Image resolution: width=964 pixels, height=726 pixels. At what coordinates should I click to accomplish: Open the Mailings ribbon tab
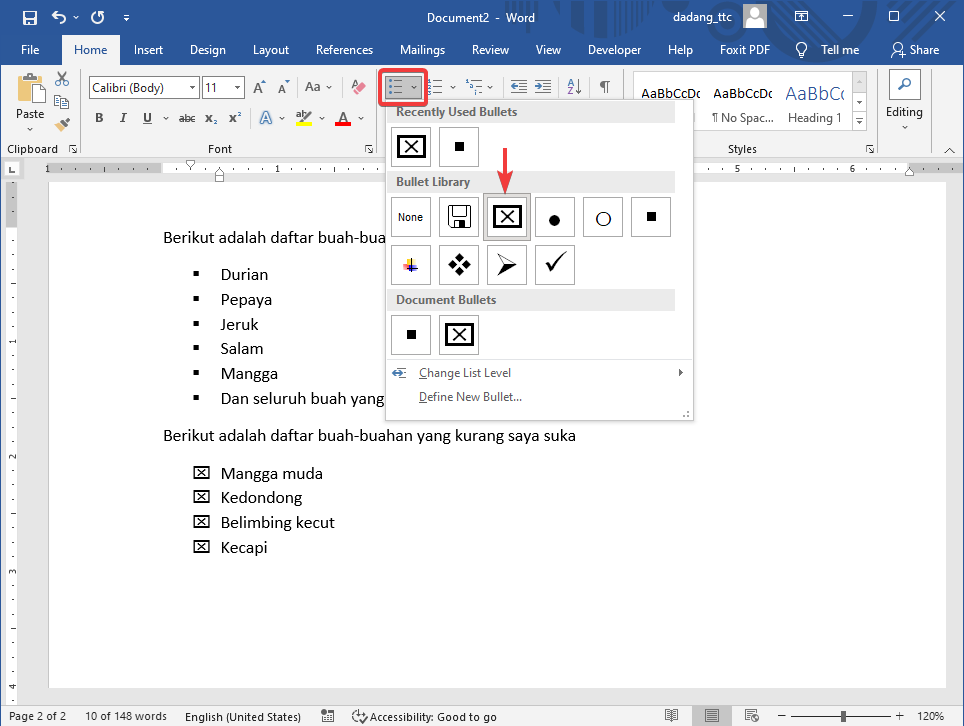[421, 49]
